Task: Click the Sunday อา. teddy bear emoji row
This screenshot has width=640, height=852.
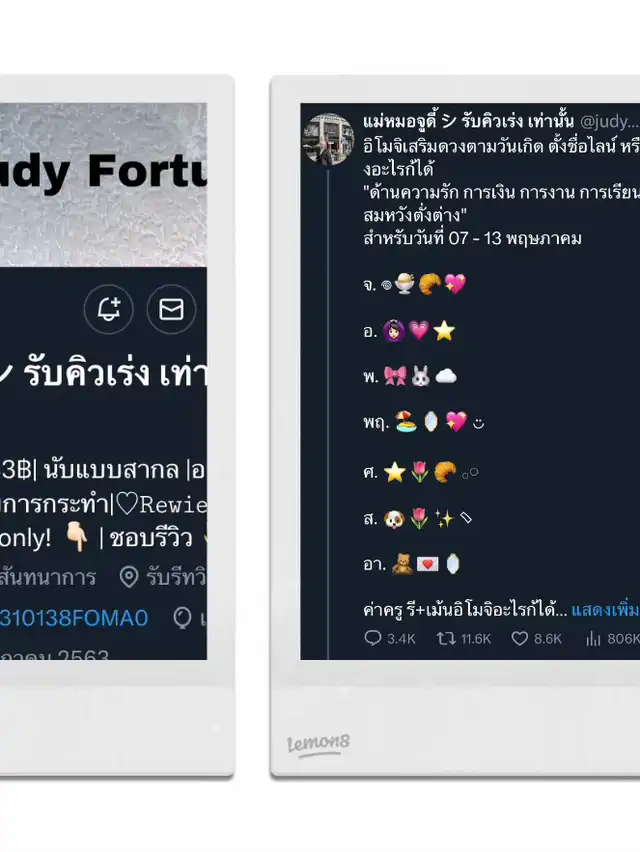Action: click(x=412, y=564)
